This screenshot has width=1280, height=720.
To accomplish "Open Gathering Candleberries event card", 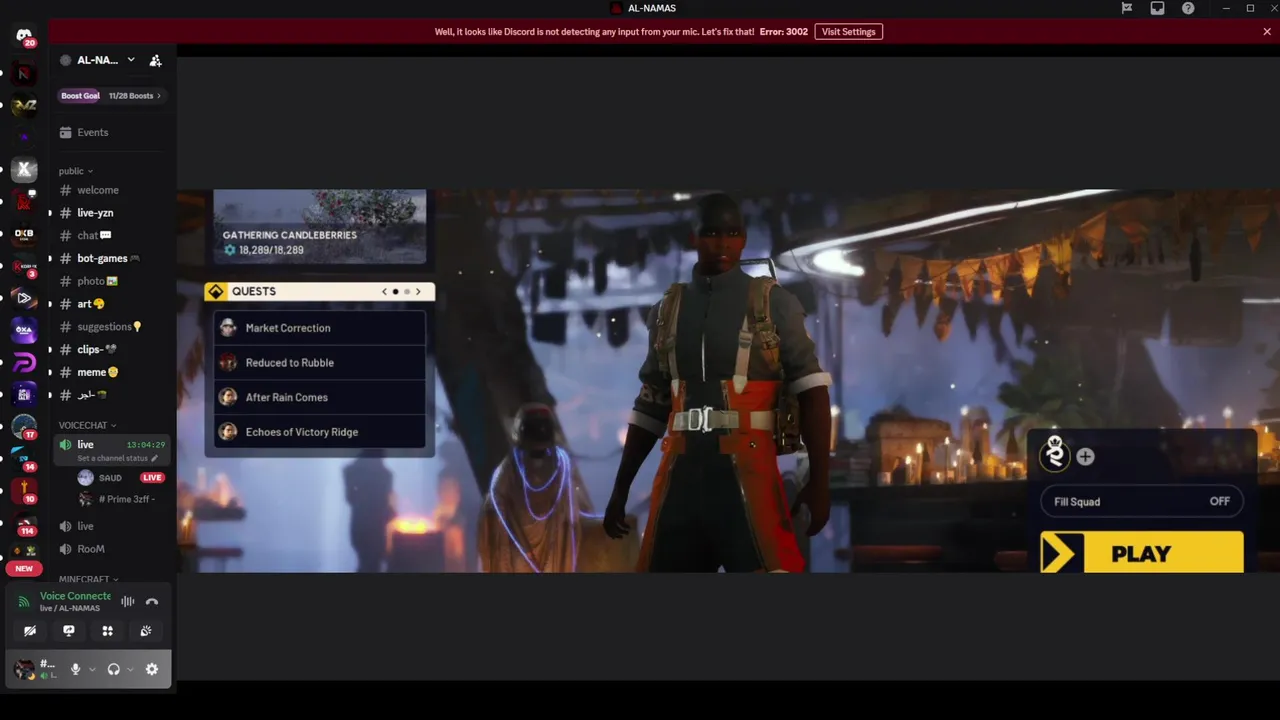I will 319,227.
